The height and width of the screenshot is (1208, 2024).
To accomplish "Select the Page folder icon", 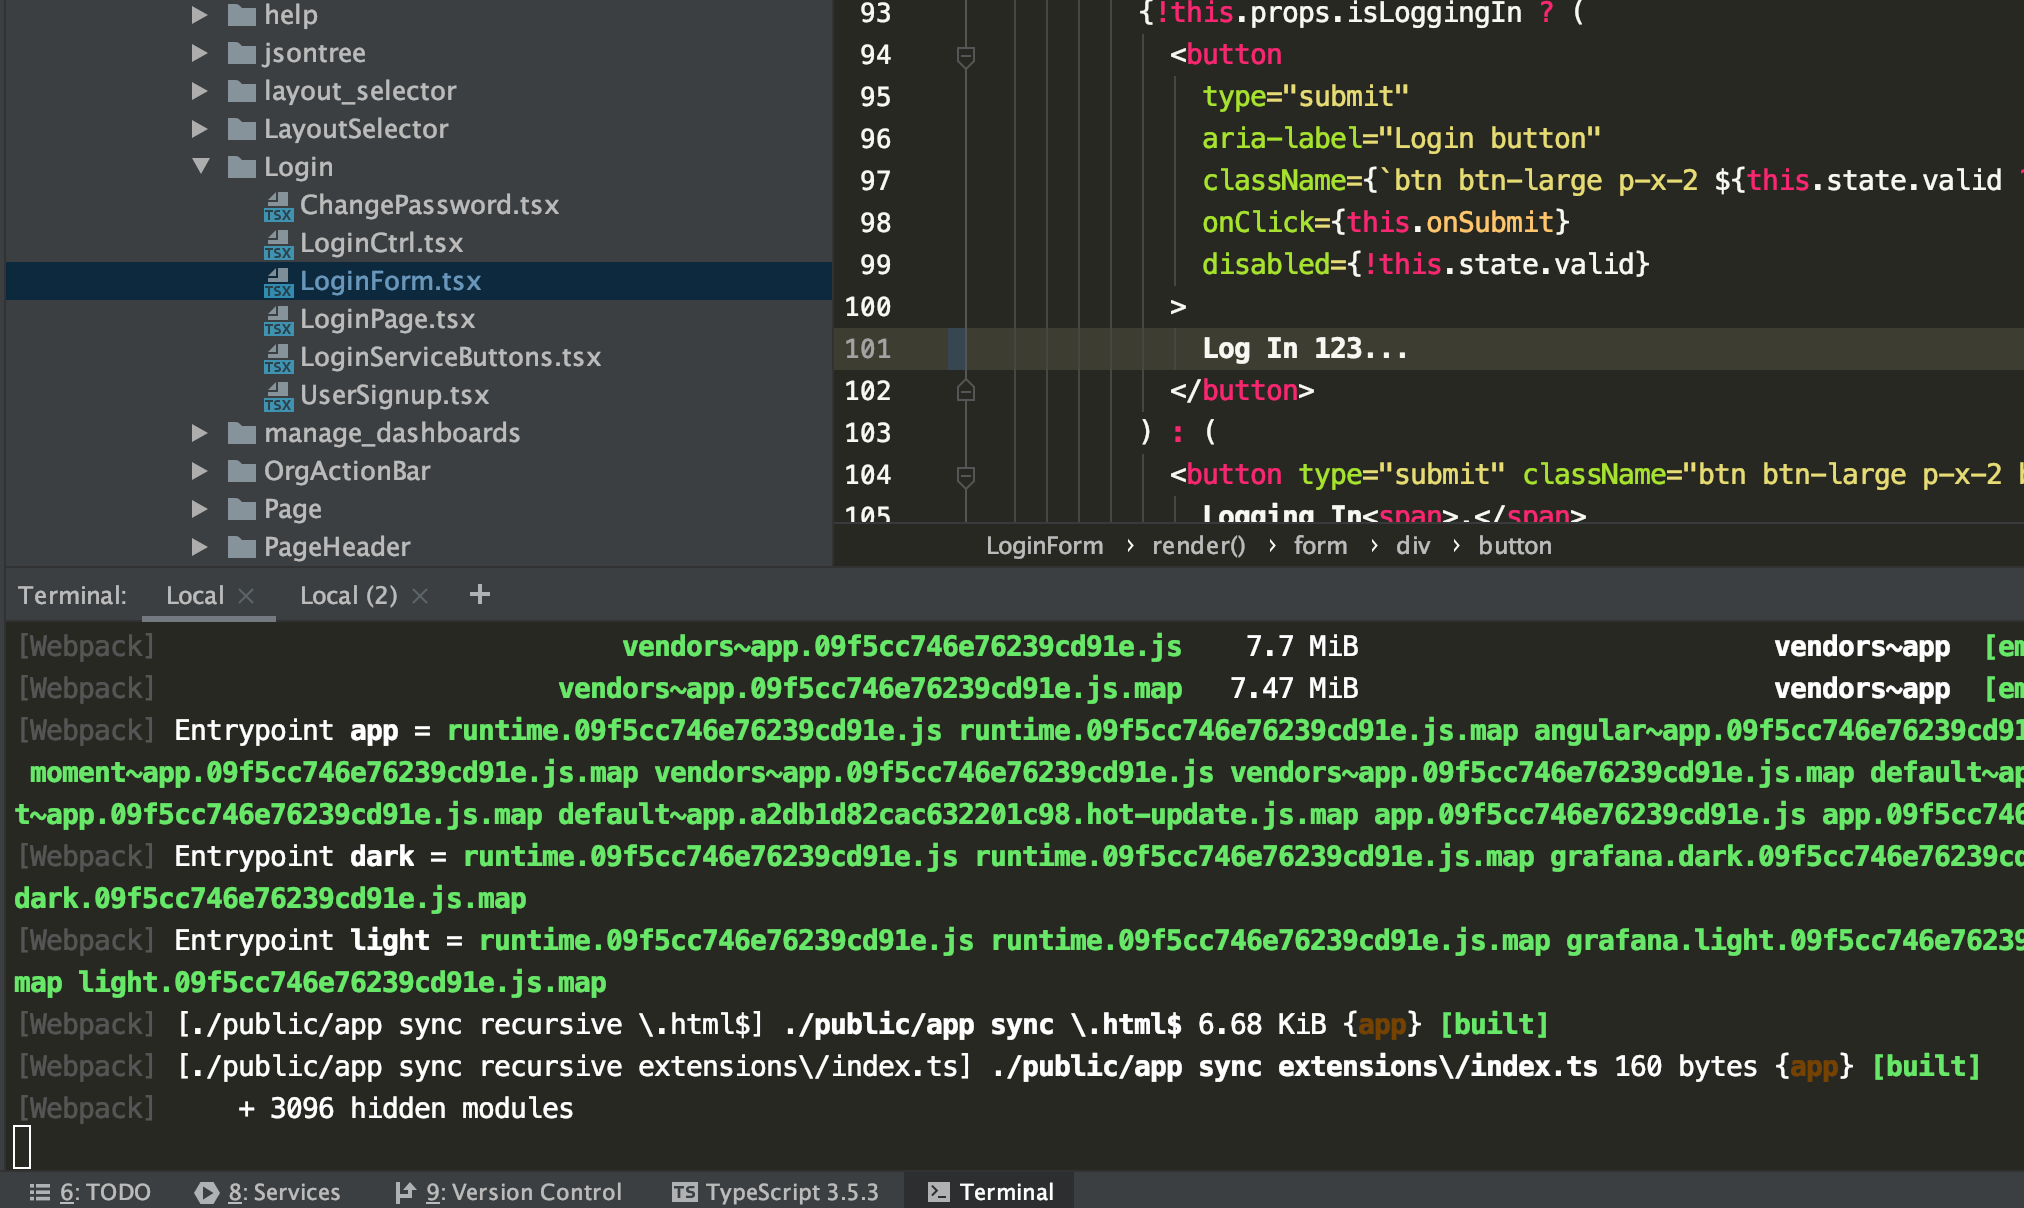I will pyautogui.click(x=241, y=509).
